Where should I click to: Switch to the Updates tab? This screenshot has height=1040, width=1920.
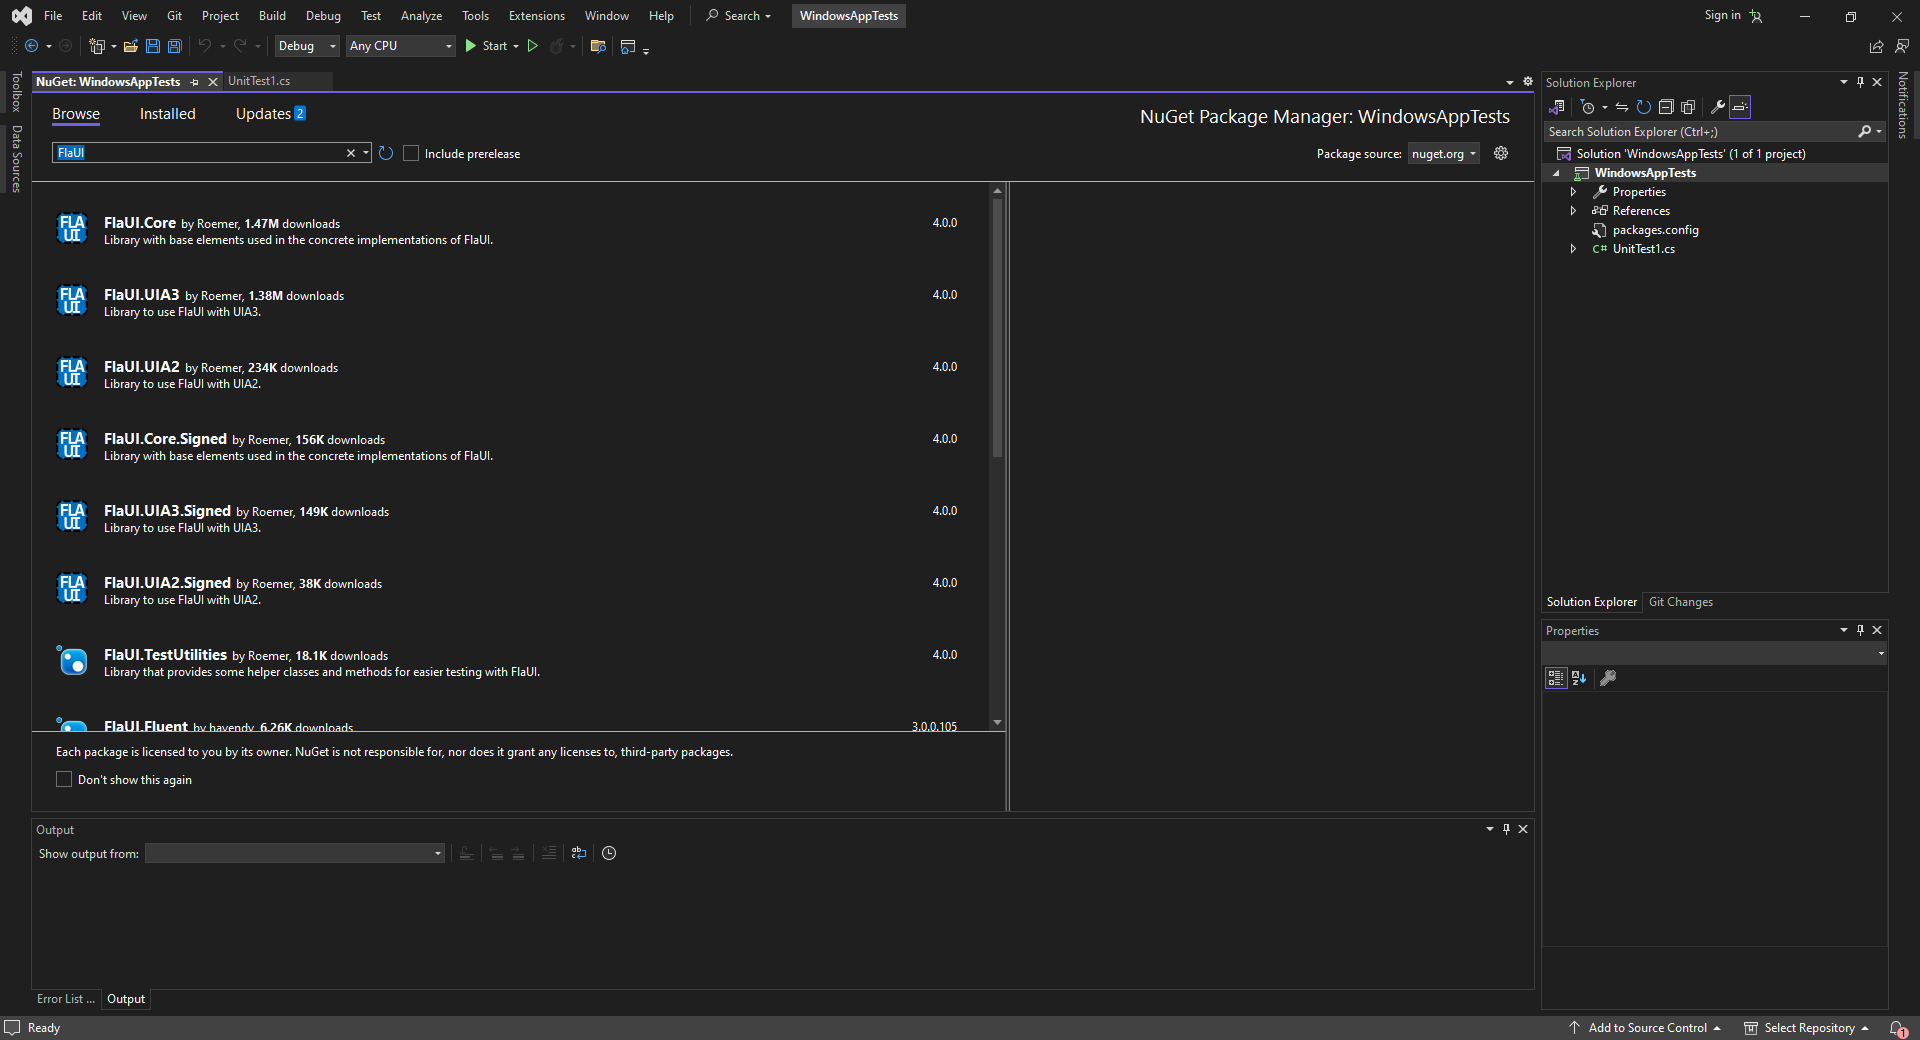click(270, 114)
